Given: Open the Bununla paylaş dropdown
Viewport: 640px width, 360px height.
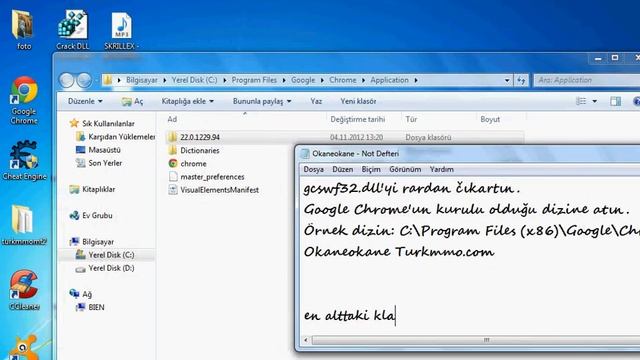Looking at the screenshot, I should click(262, 101).
